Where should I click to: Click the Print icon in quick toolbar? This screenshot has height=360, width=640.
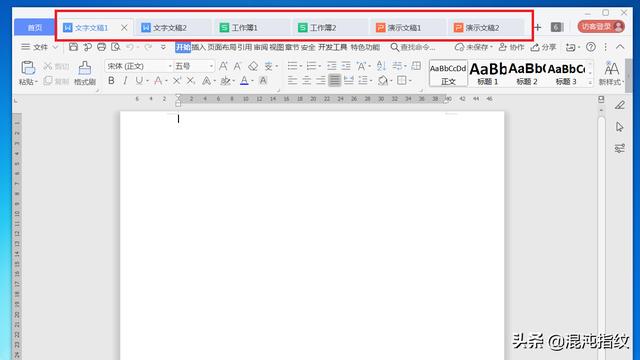101,47
